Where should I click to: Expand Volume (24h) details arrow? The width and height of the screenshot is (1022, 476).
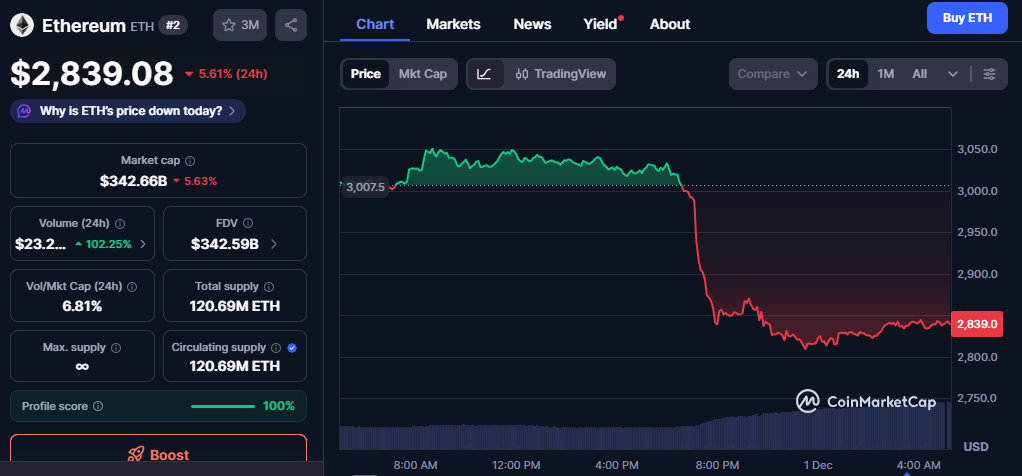tap(142, 243)
